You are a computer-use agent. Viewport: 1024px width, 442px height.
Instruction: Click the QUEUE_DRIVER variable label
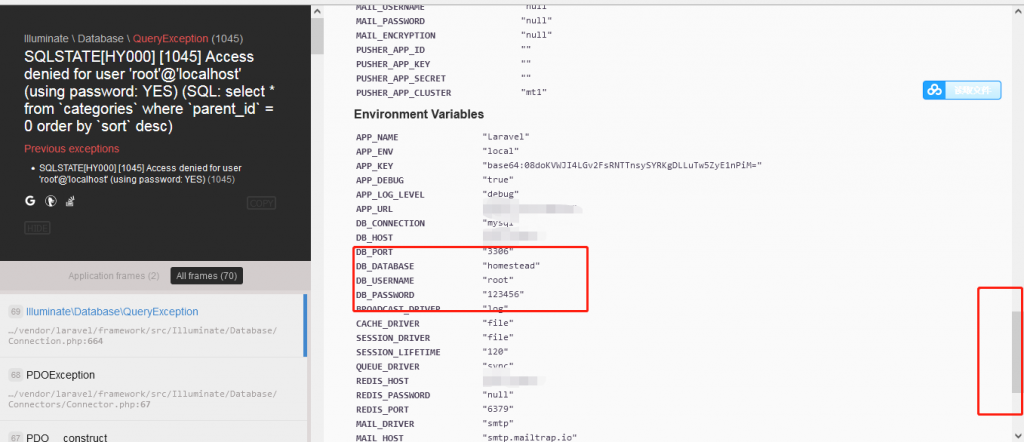tap(387, 366)
